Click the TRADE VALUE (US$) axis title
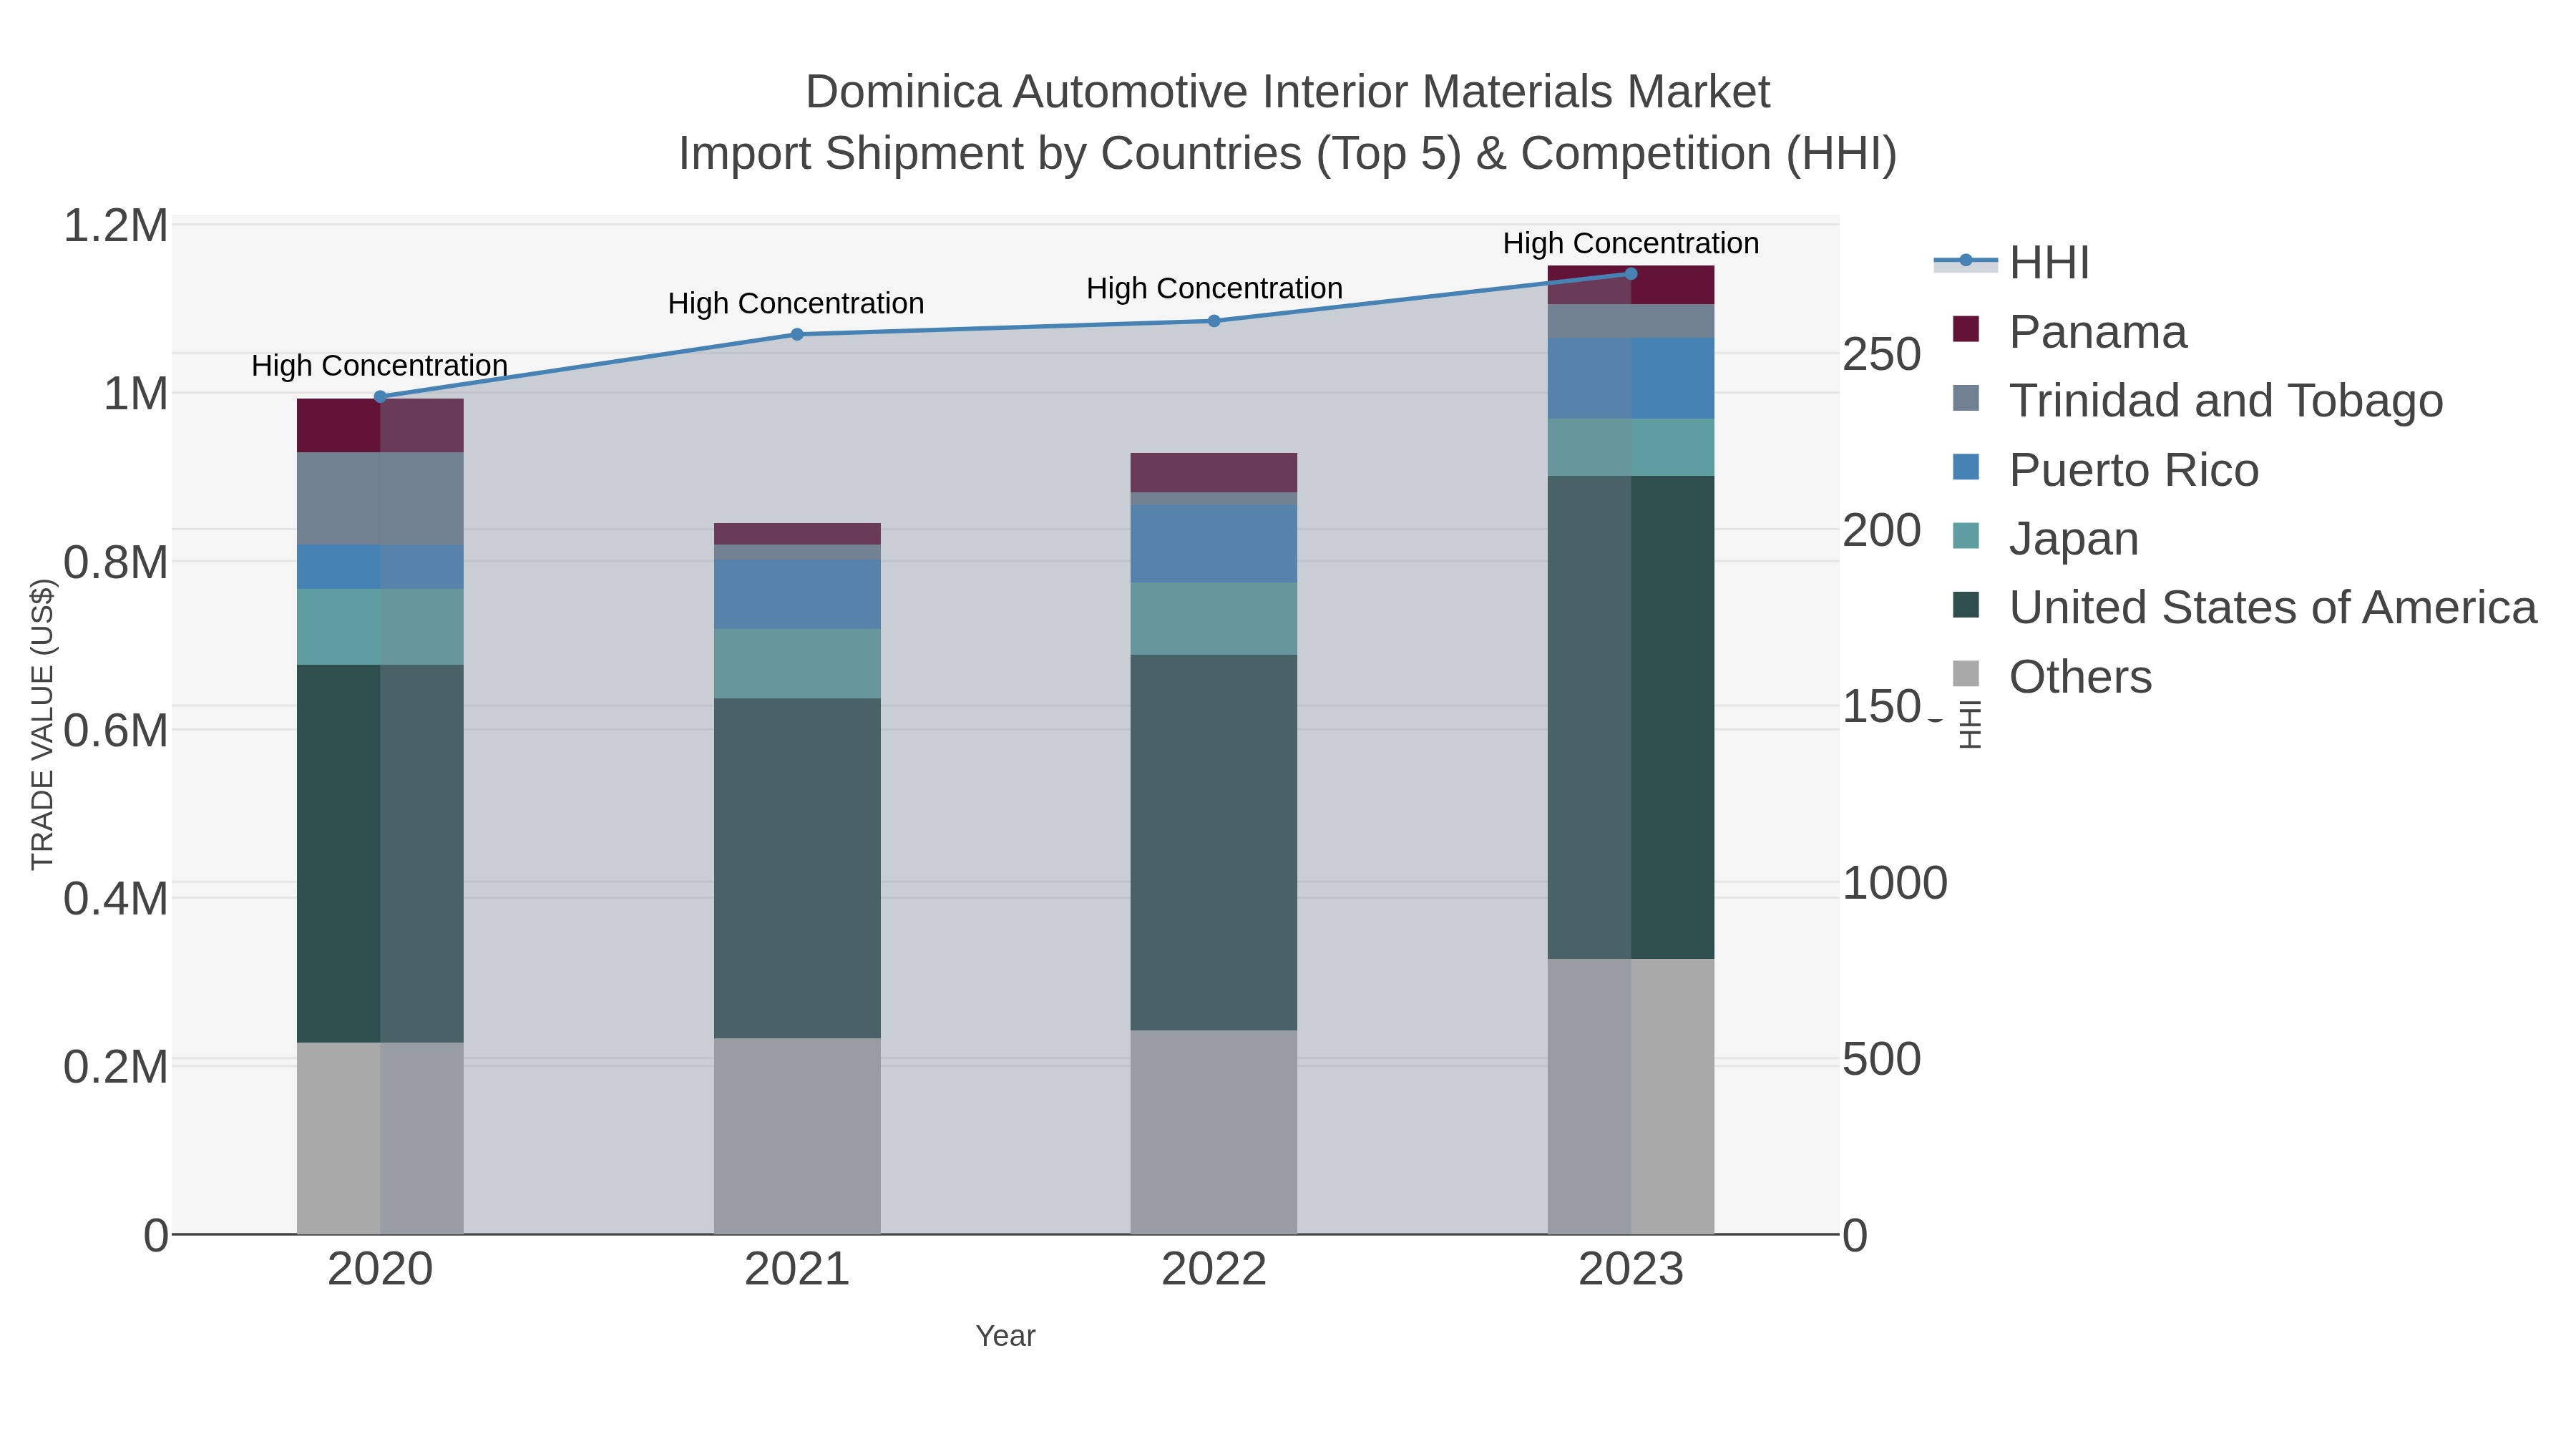This screenshot has width=2576, height=1449. [43, 724]
